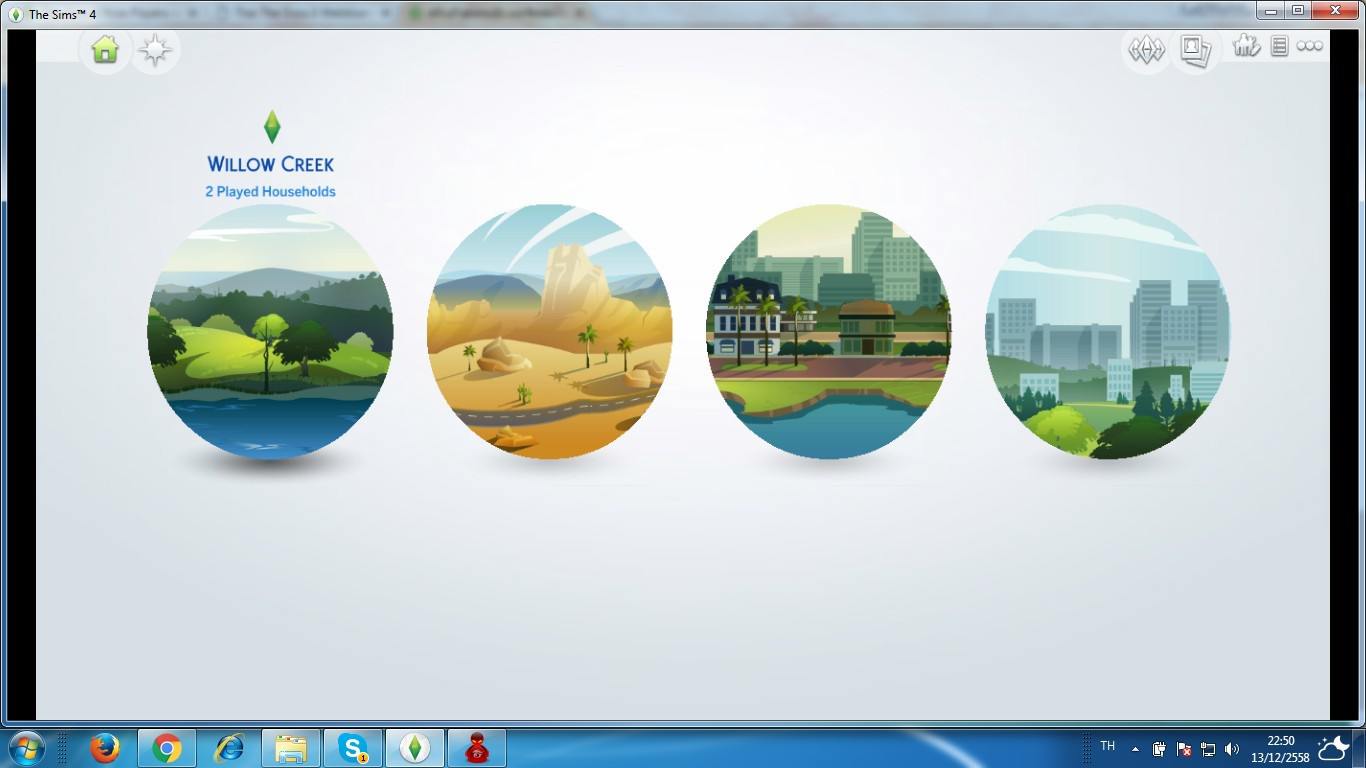Screen dimensions: 1366x768
Task: Open the three-dot game options menu
Action: click(1310, 46)
